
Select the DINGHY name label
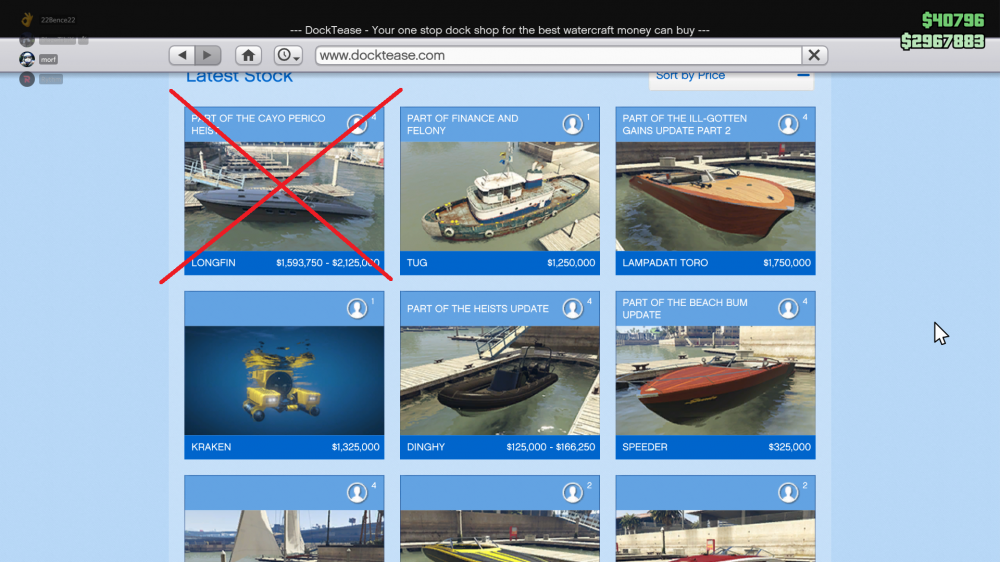(x=426, y=447)
